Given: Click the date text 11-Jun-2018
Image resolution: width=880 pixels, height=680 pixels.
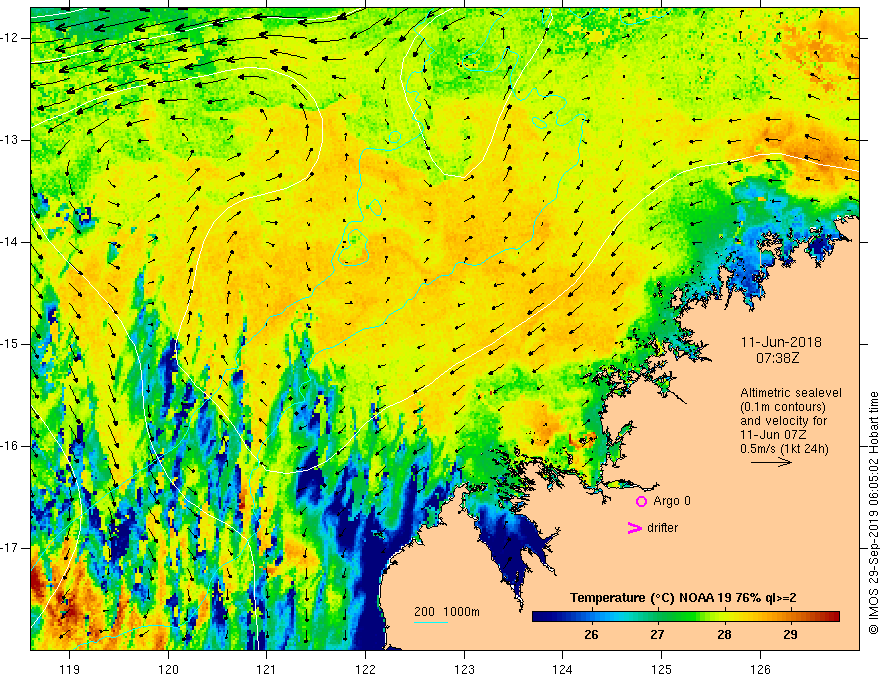Looking at the screenshot, I should pos(781,342).
